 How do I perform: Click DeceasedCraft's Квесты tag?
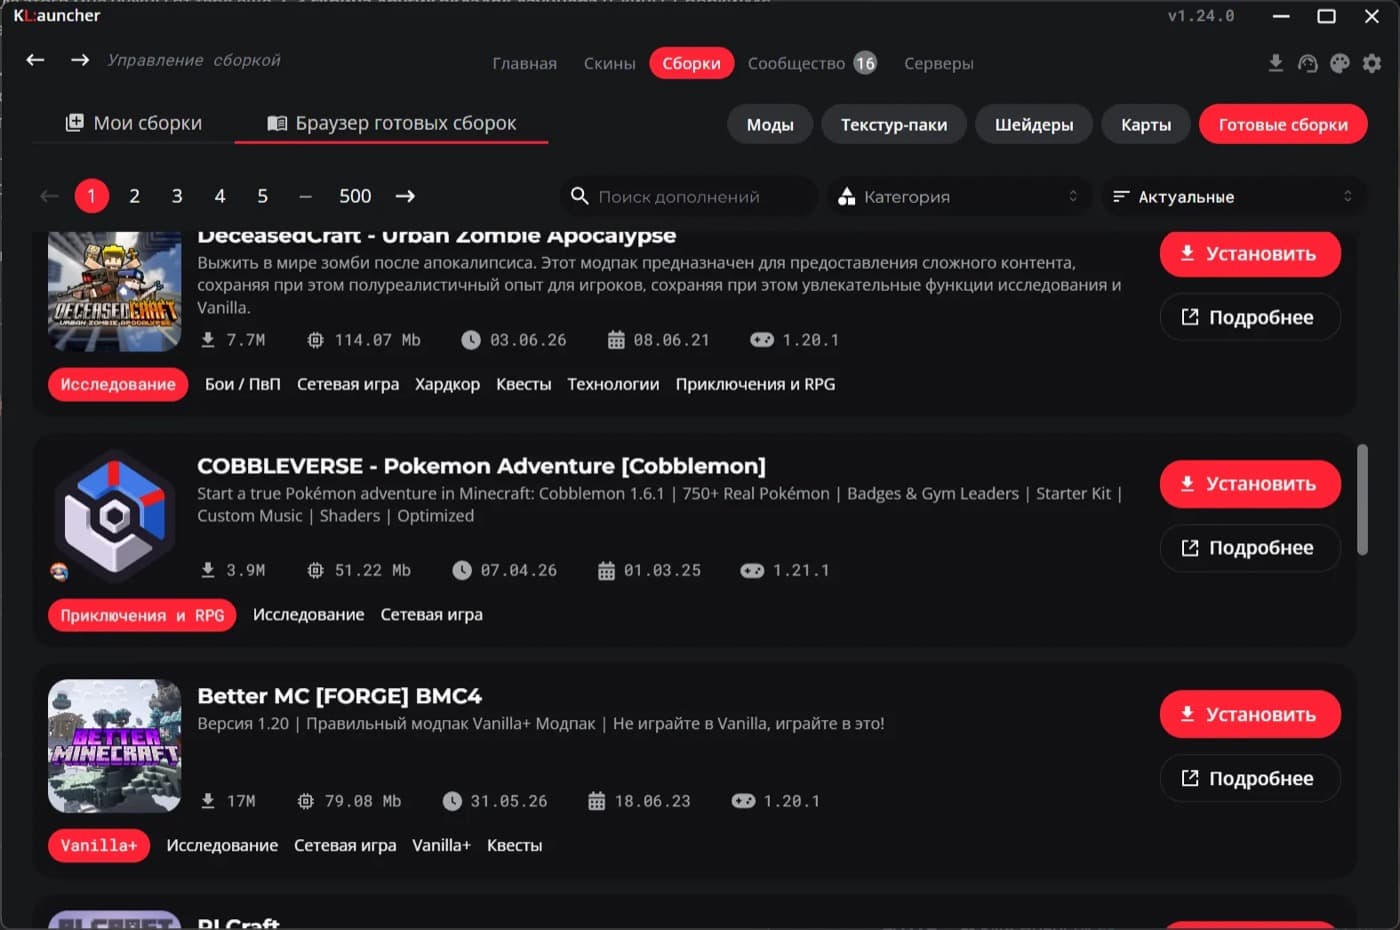[524, 384]
